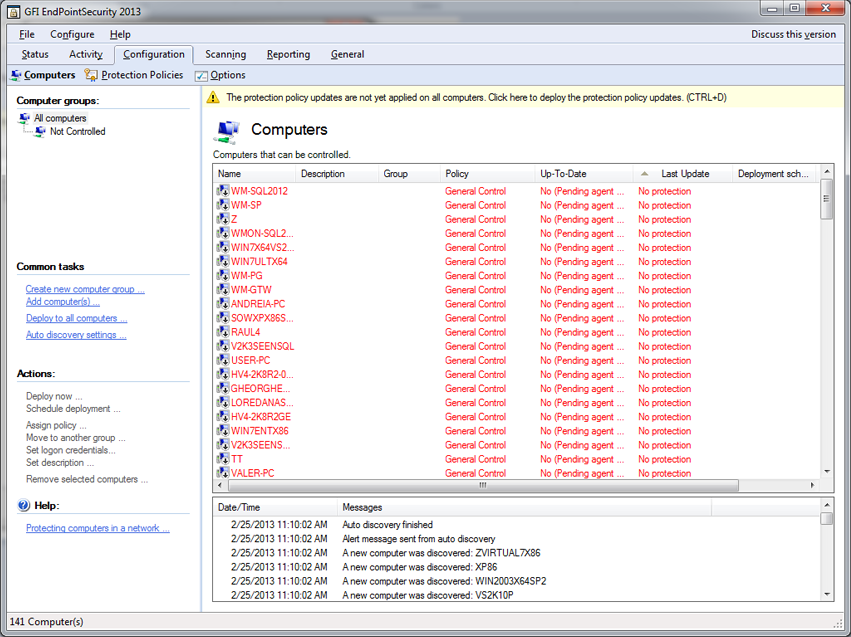Click the WM-PG computer icon
The image size is (851, 637).
[223, 276]
